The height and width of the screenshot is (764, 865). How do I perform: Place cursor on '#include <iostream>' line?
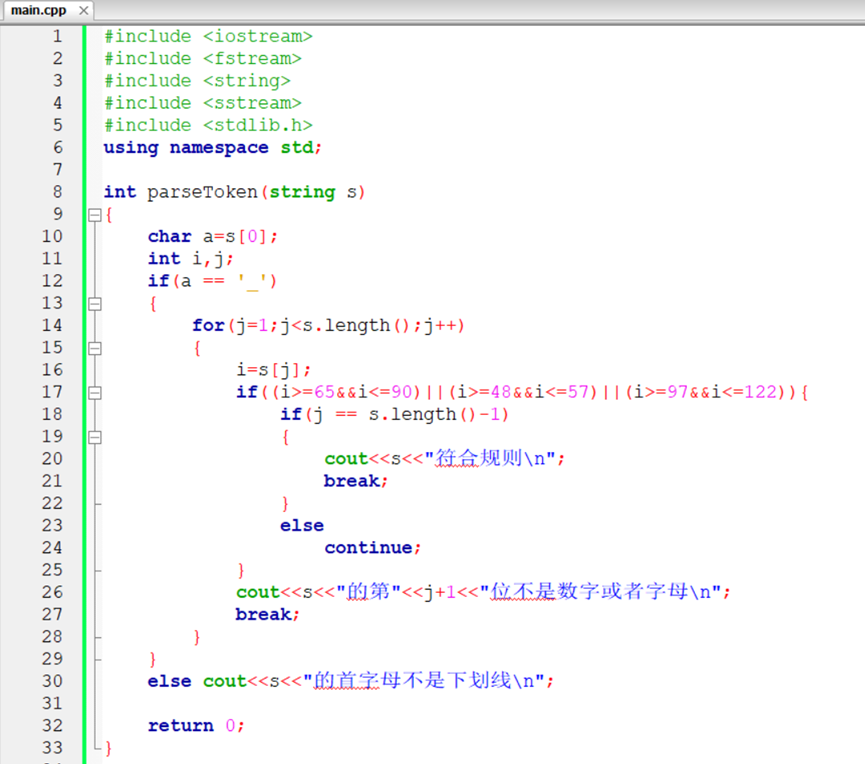(208, 36)
